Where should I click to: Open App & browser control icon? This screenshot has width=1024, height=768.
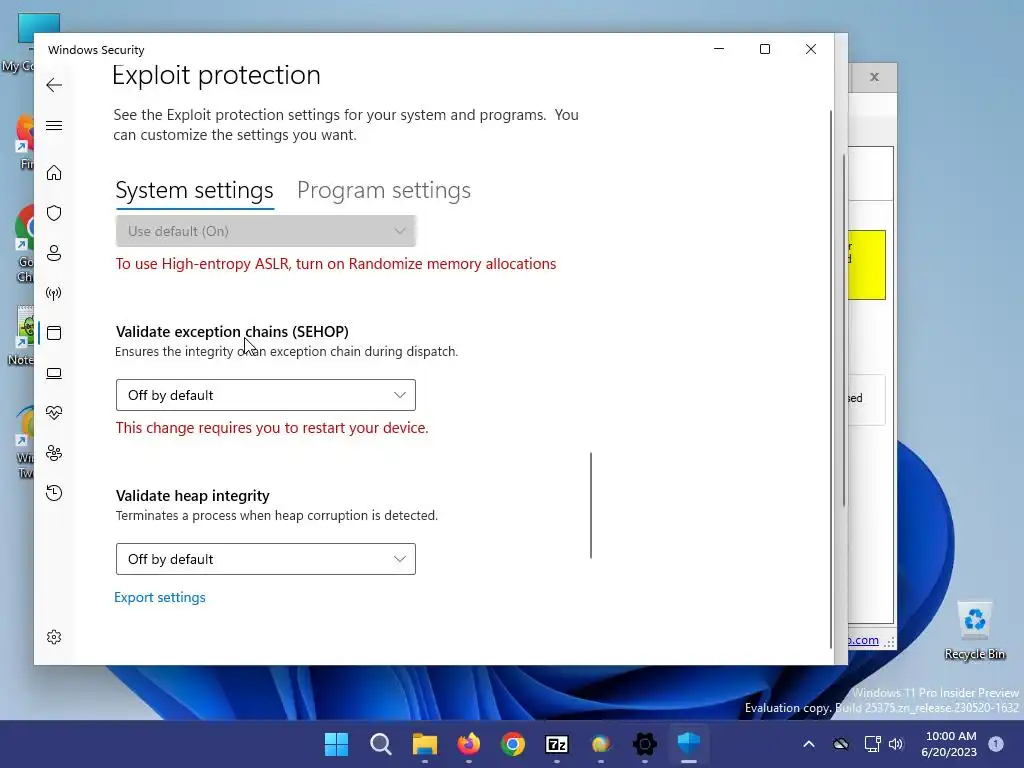[x=54, y=333]
